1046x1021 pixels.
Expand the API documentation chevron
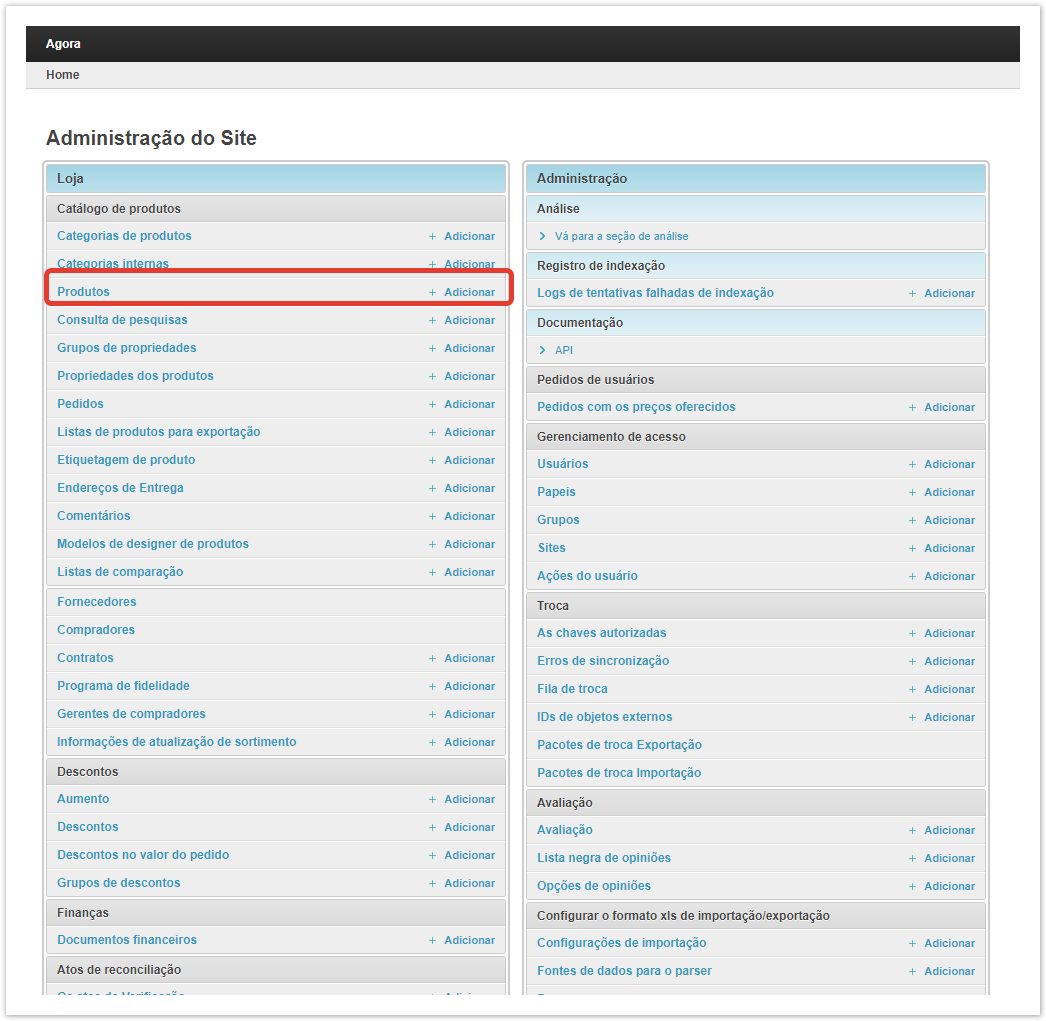coord(543,350)
